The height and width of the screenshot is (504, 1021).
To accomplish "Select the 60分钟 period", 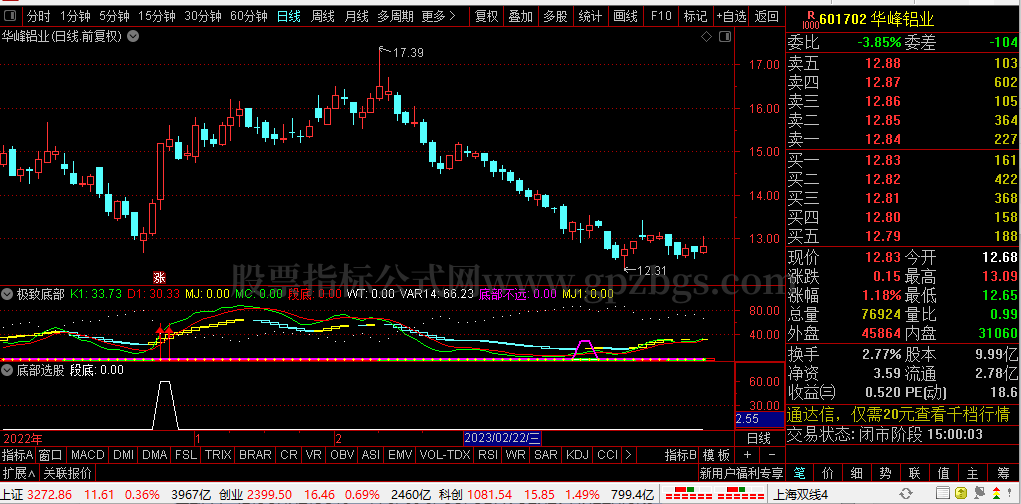I will tap(249, 16).
